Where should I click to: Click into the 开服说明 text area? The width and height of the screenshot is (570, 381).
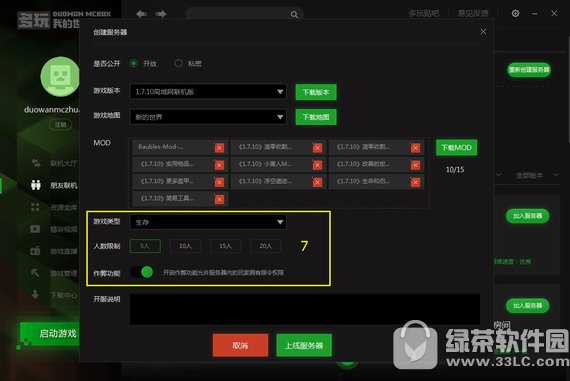[305, 309]
